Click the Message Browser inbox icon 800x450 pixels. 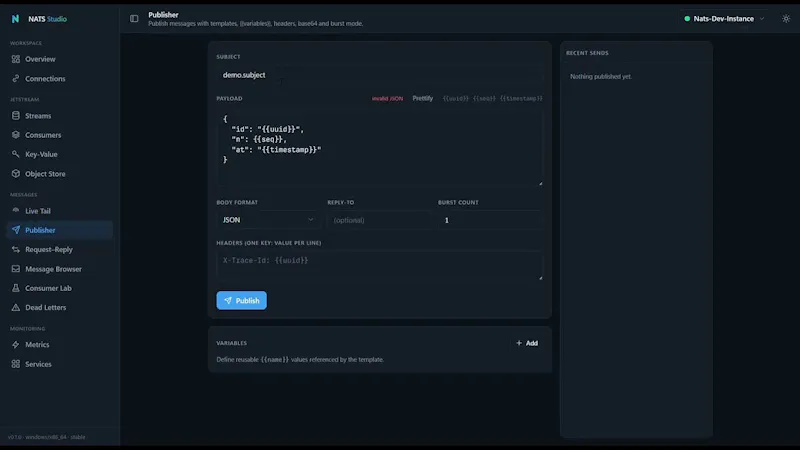tap(16, 269)
